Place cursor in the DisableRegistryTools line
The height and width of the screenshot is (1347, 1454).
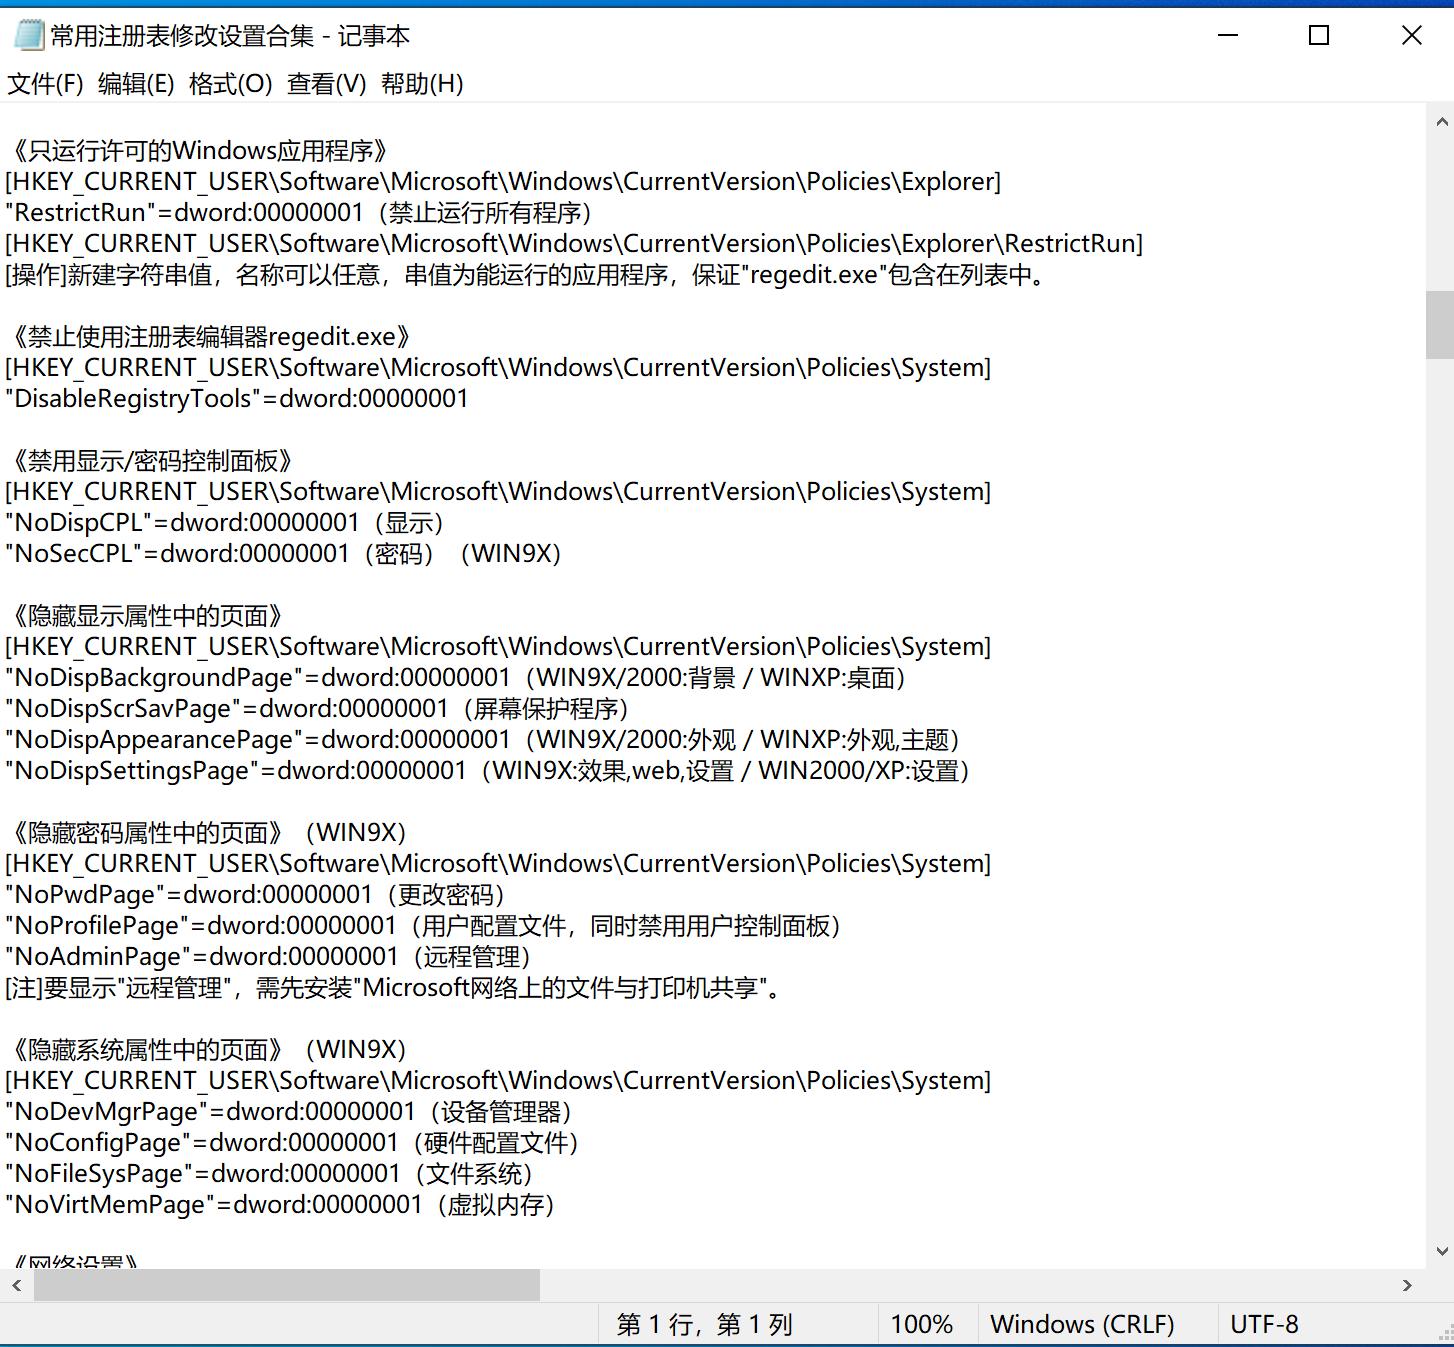[x=235, y=398]
